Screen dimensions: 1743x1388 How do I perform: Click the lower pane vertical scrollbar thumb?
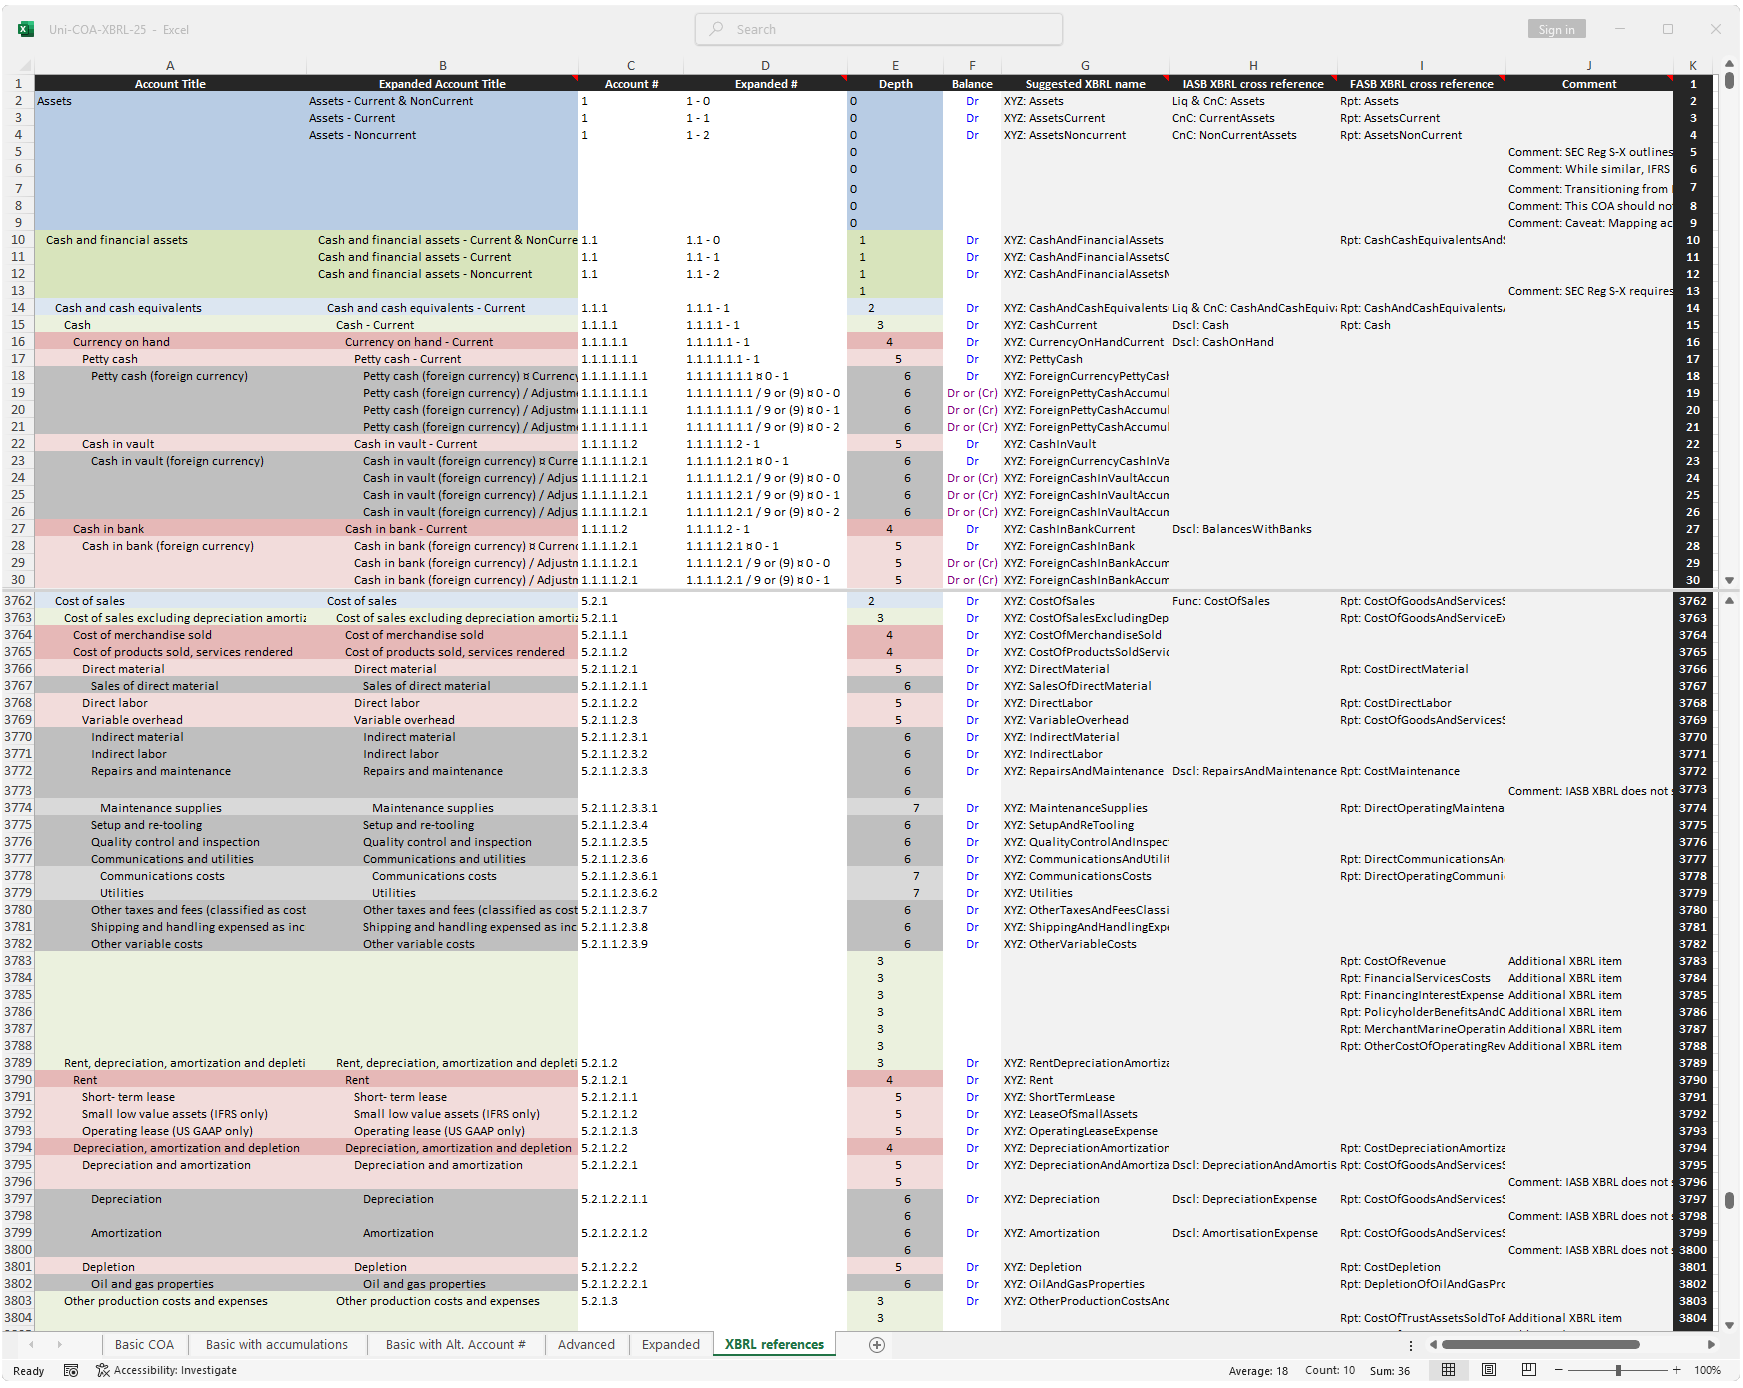click(x=1729, y=1200)
